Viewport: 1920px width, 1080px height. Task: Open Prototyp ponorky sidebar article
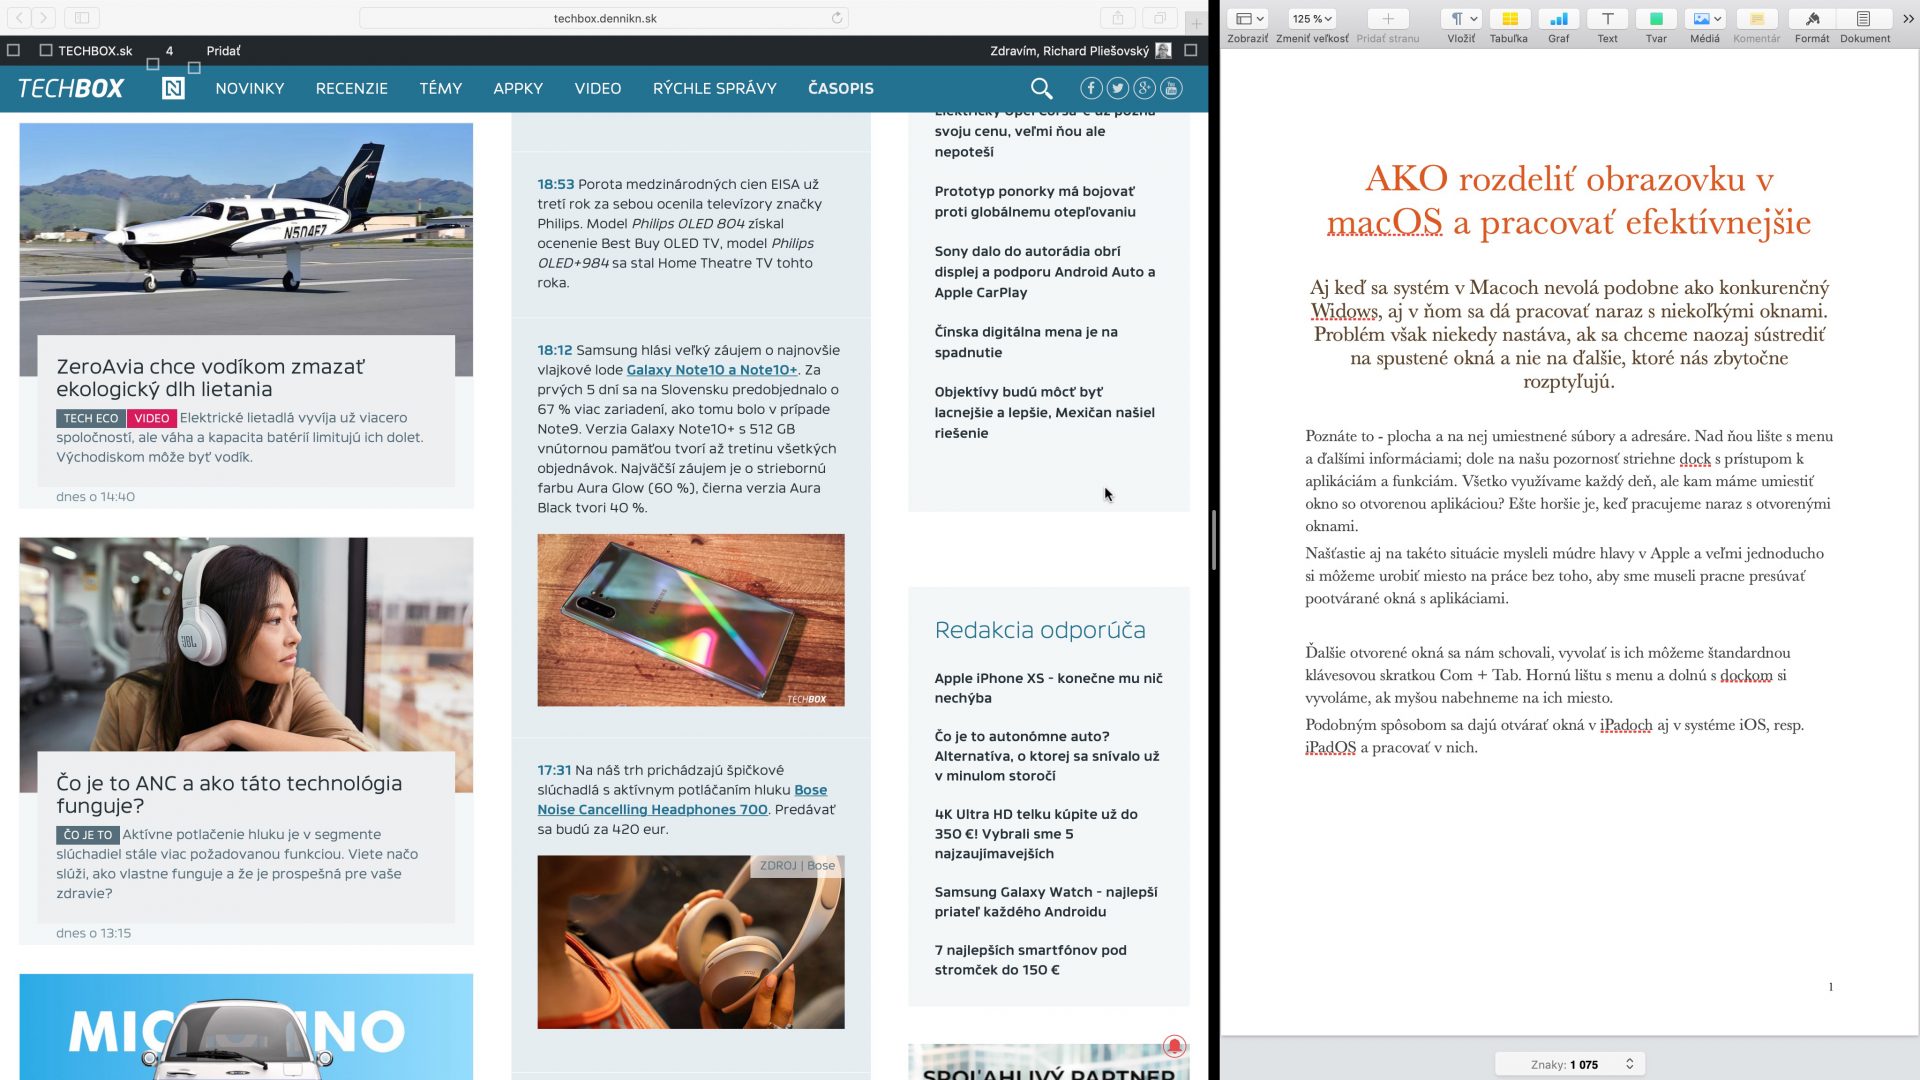(1035, 201)
